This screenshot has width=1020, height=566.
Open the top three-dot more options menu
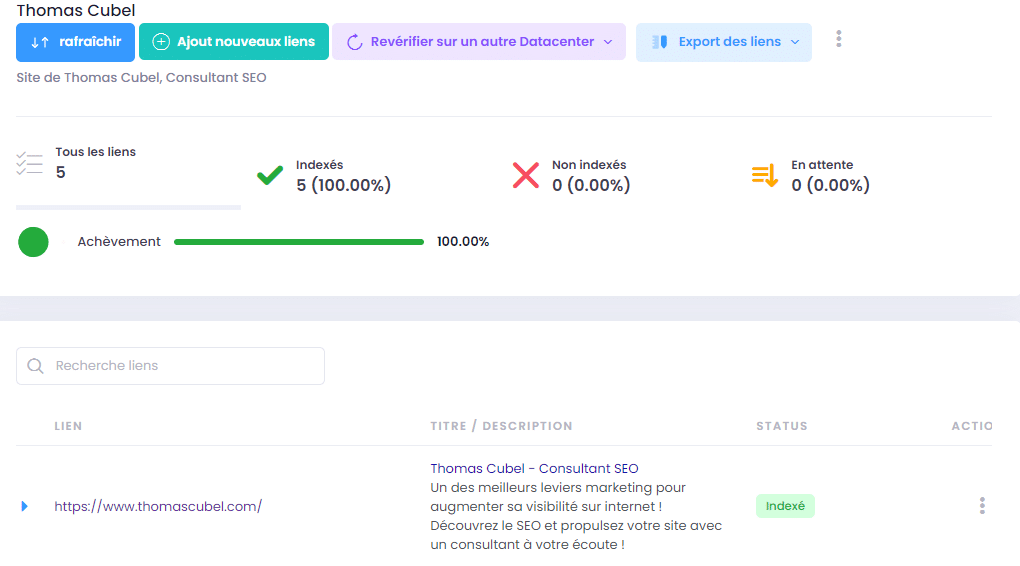point(839,39)
